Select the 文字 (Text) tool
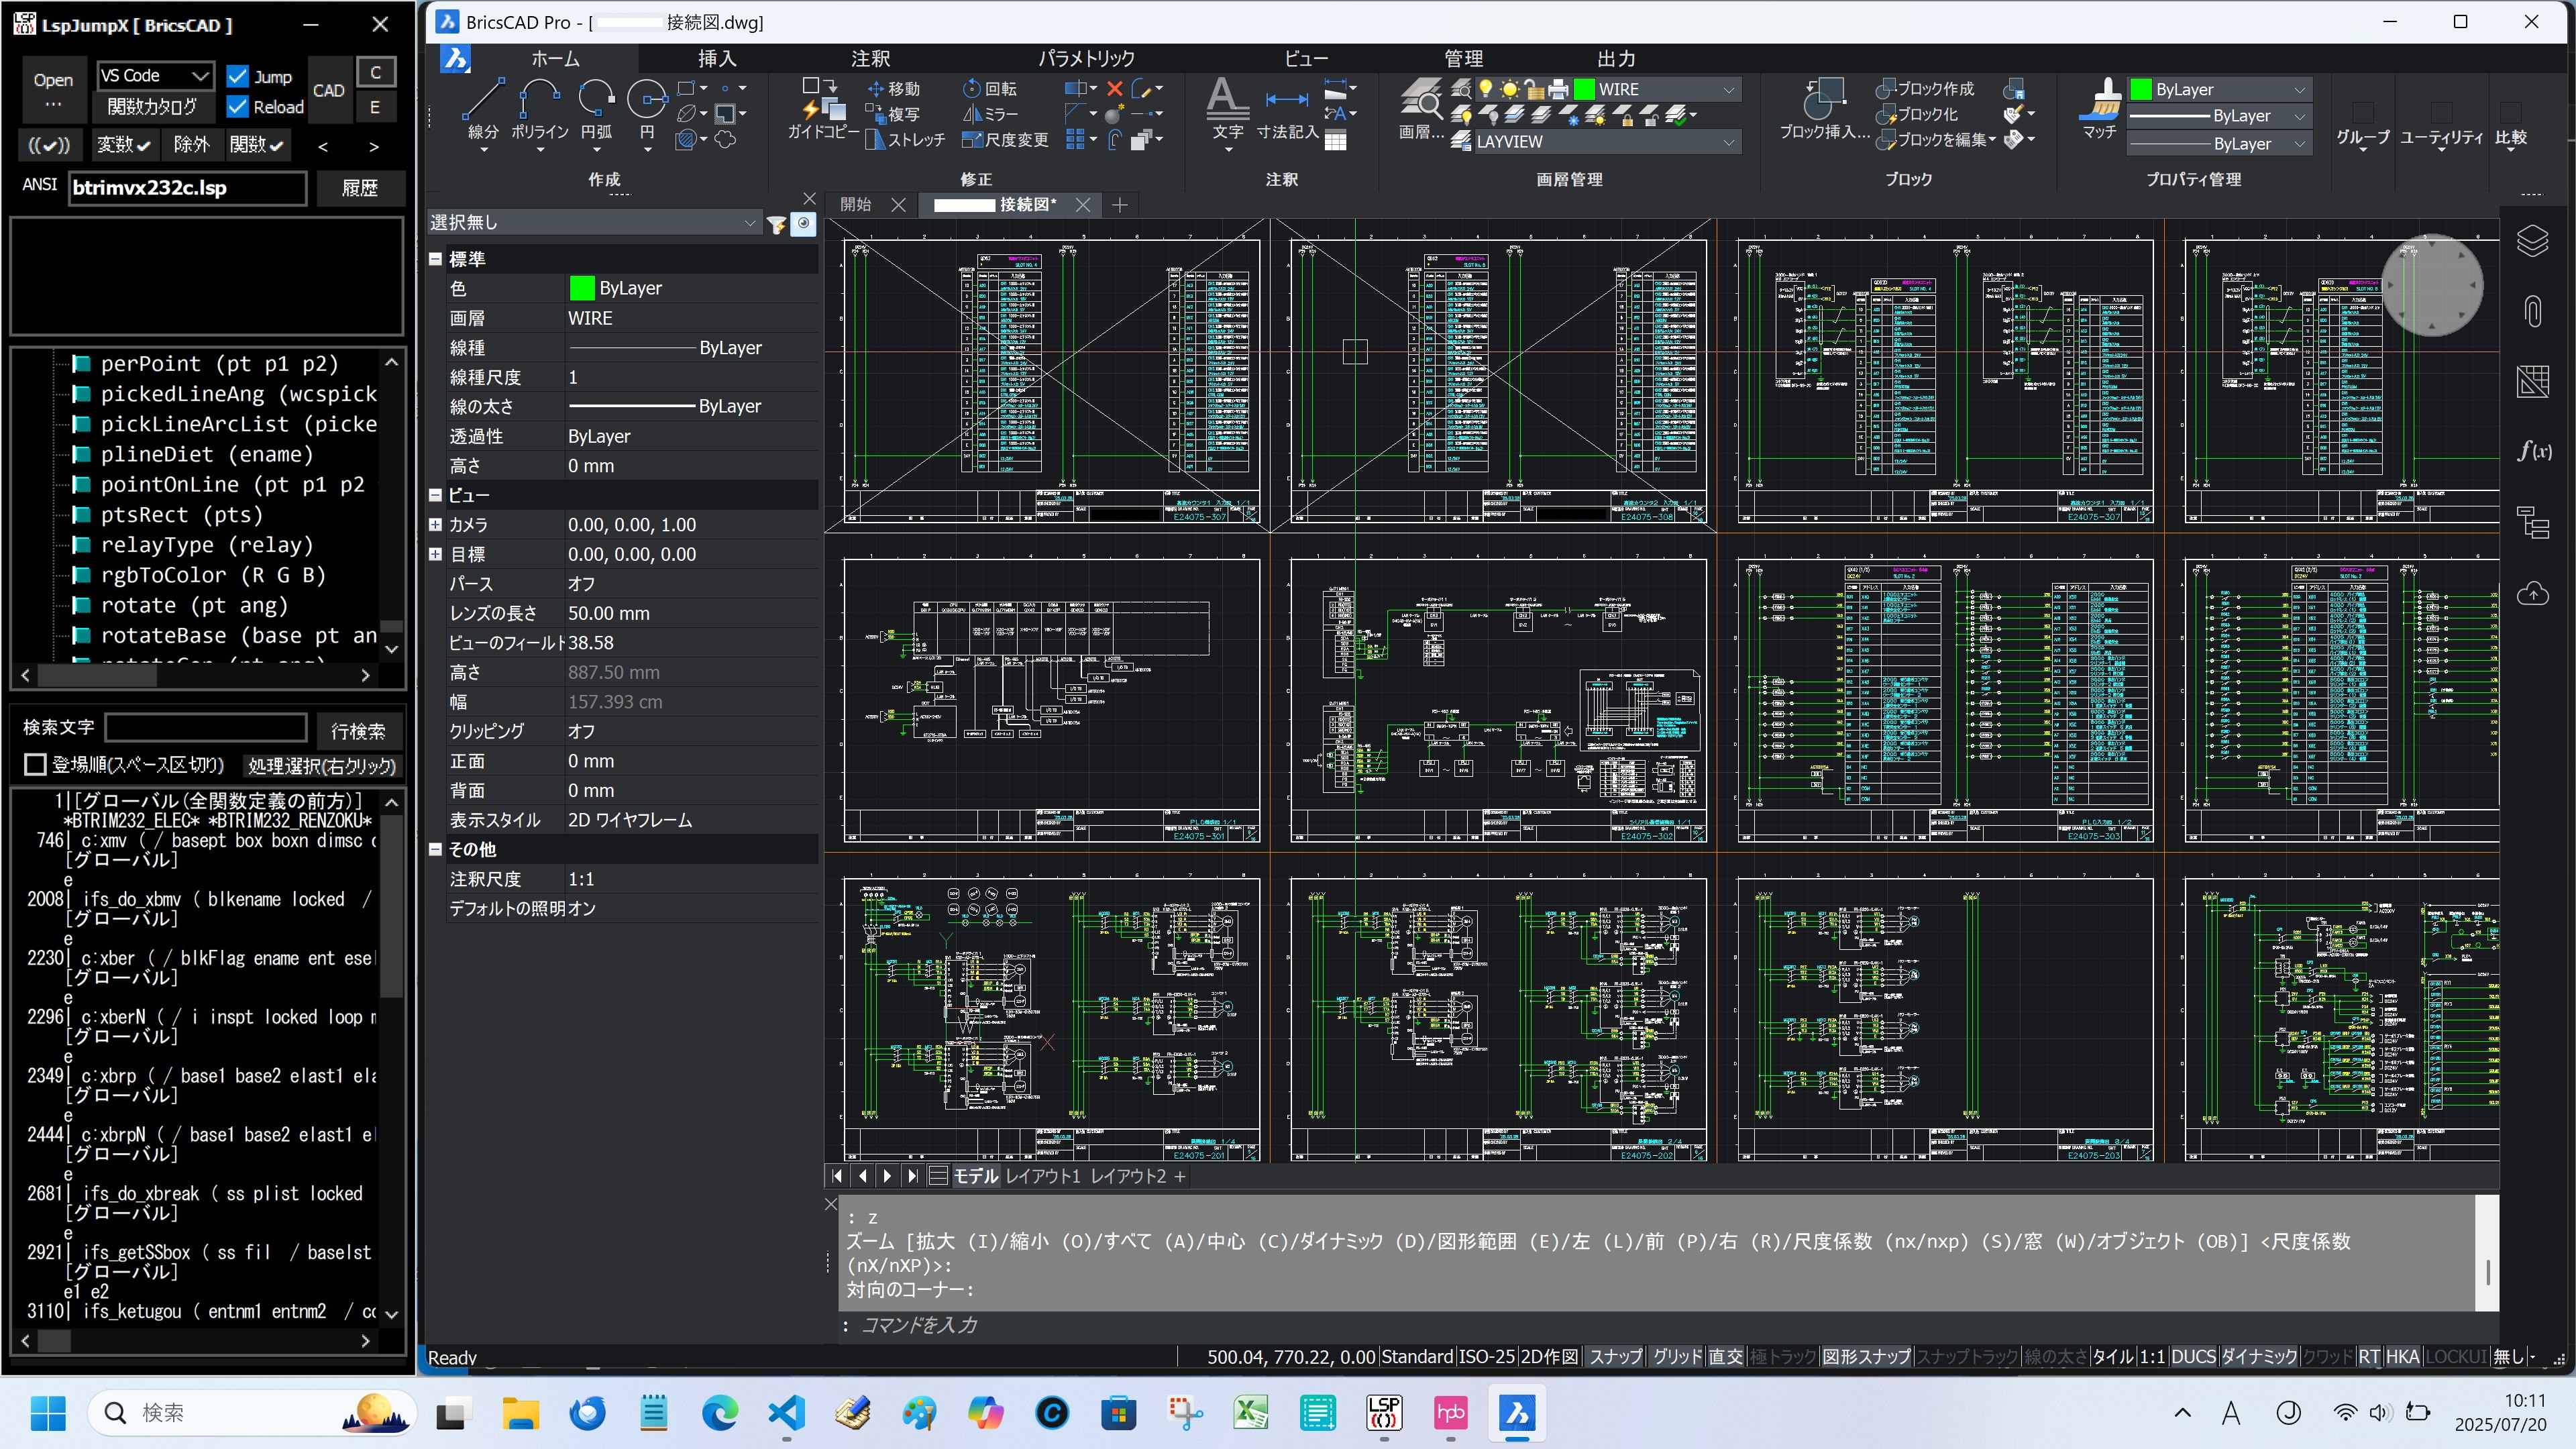 point(1228,108)
